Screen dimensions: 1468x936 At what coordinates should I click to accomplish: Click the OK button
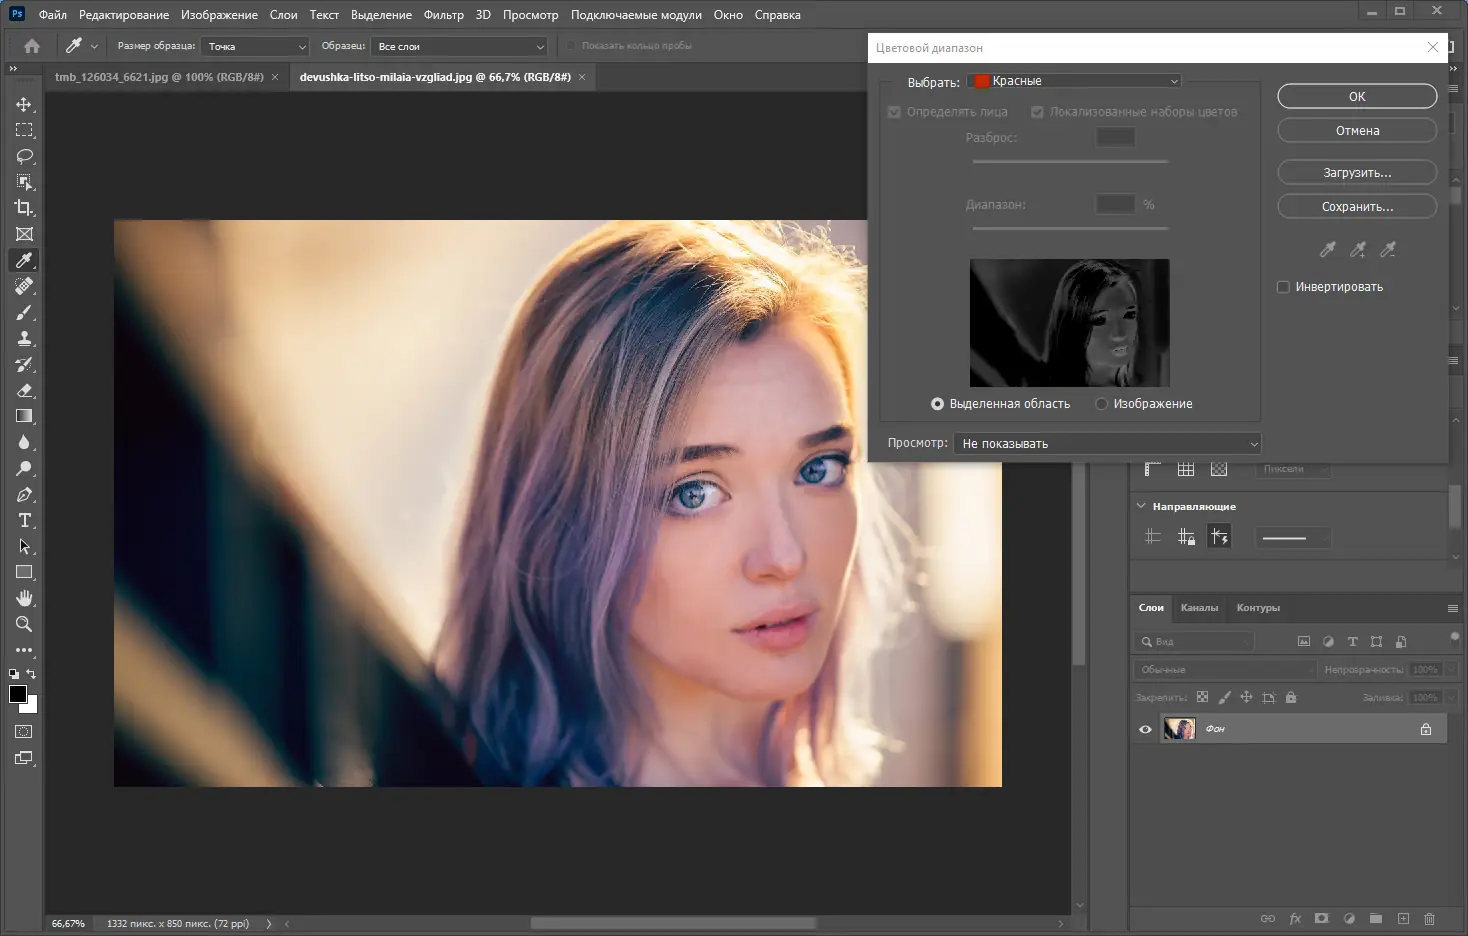(x=1356, y=97)
